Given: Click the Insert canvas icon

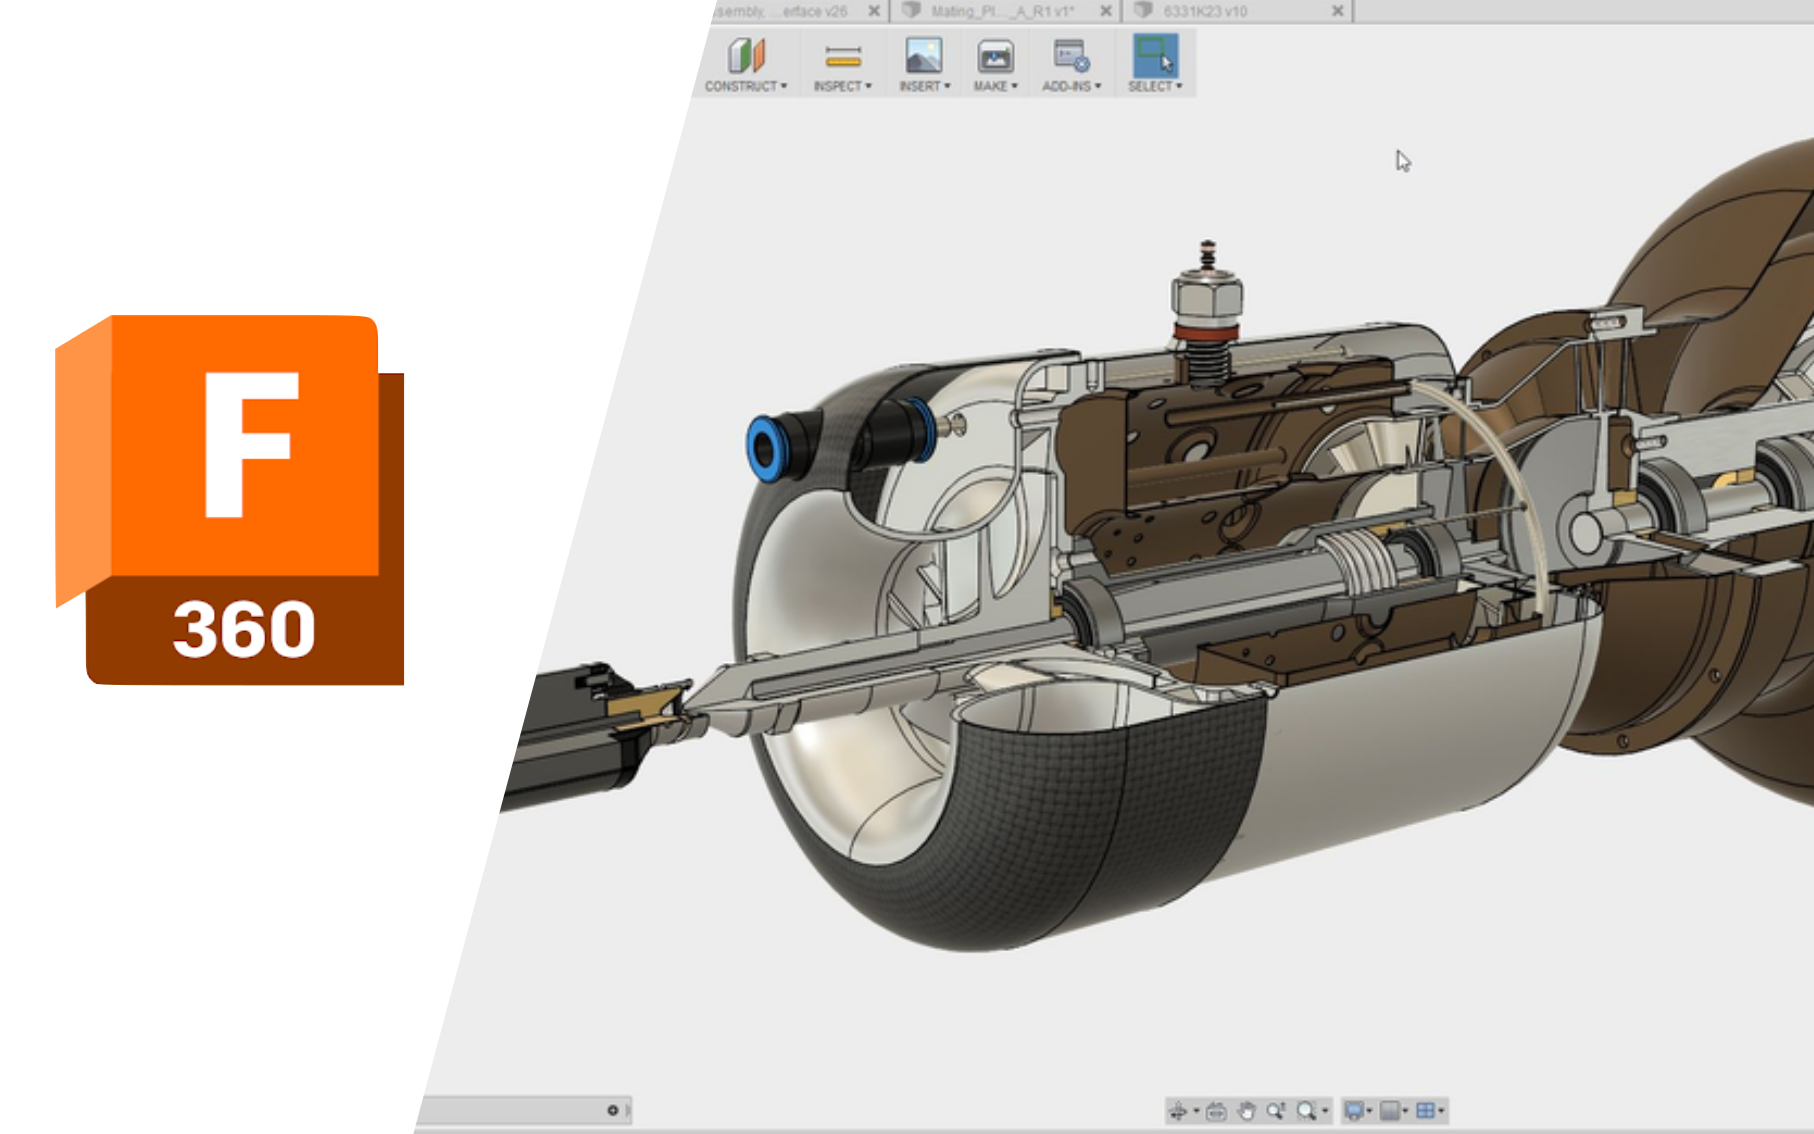Looking at the screenshot, I should [x=924, y=55].
